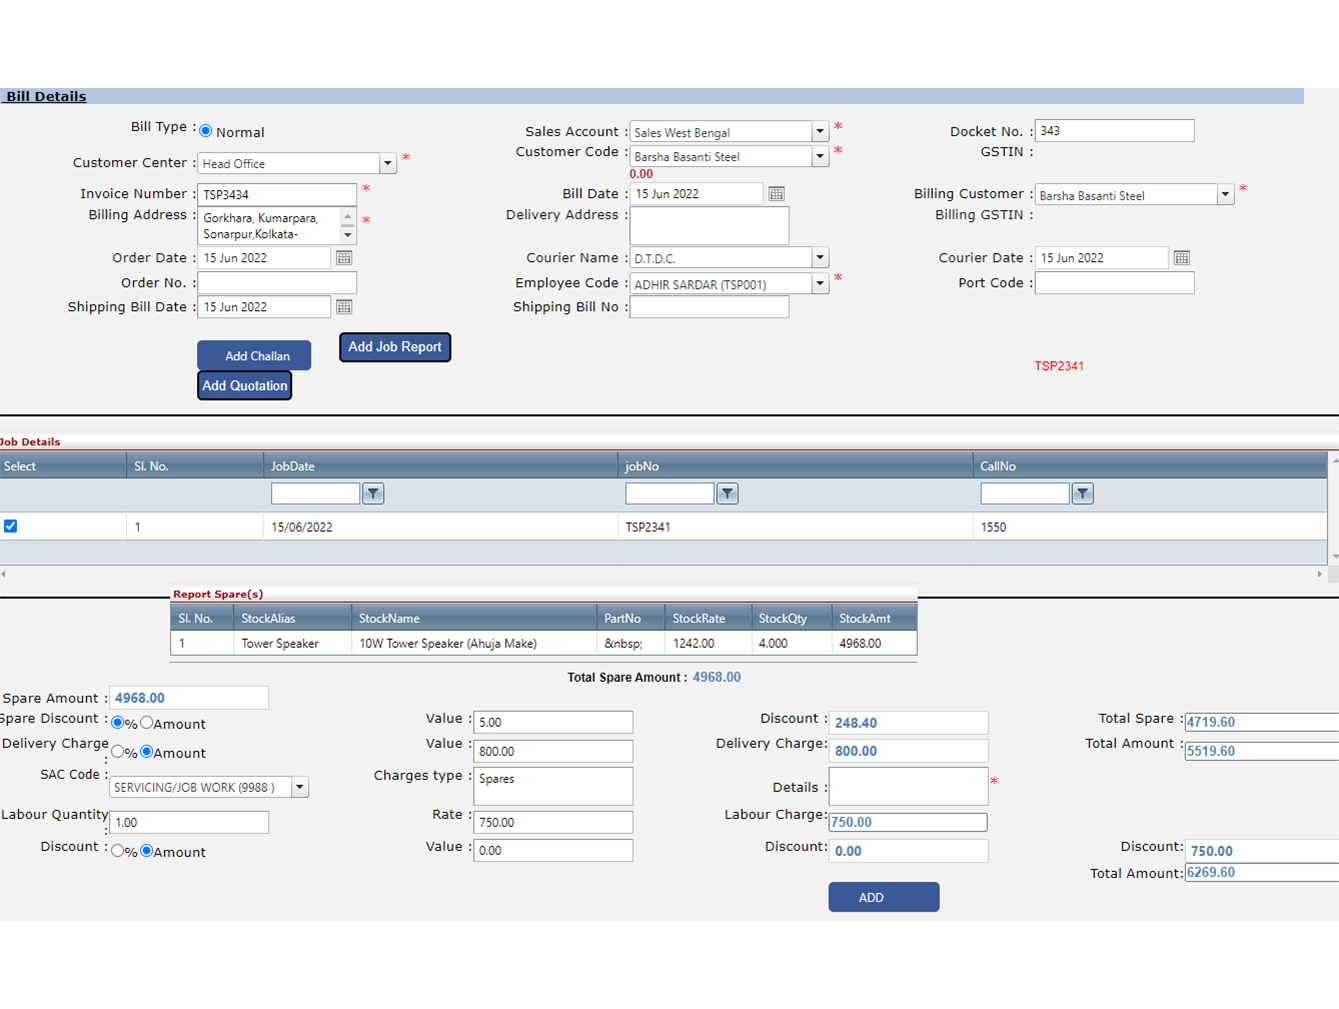Click the Labour Quantity field

[189, 822]
